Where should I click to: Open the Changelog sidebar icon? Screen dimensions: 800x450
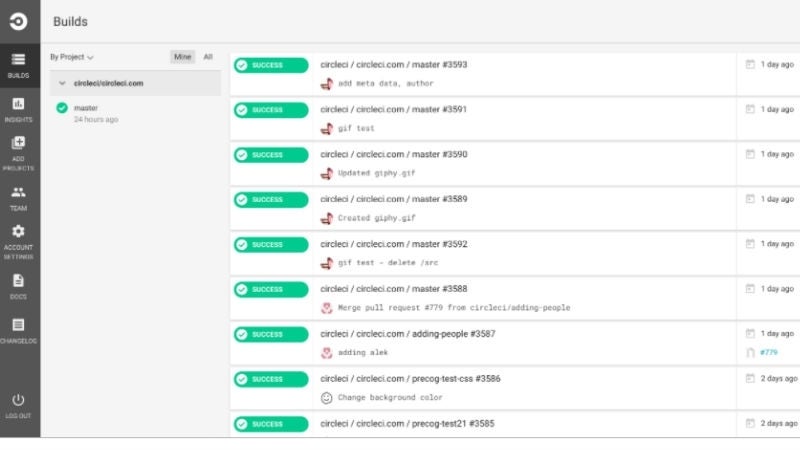pos(18,325)
